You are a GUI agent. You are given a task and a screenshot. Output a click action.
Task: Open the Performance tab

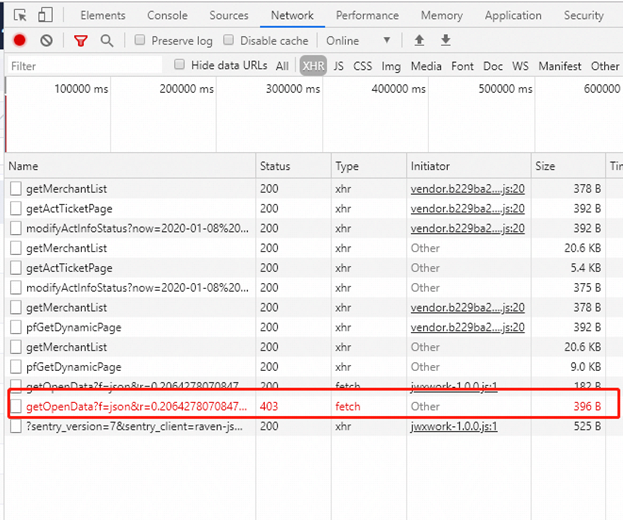pos(367,15)
